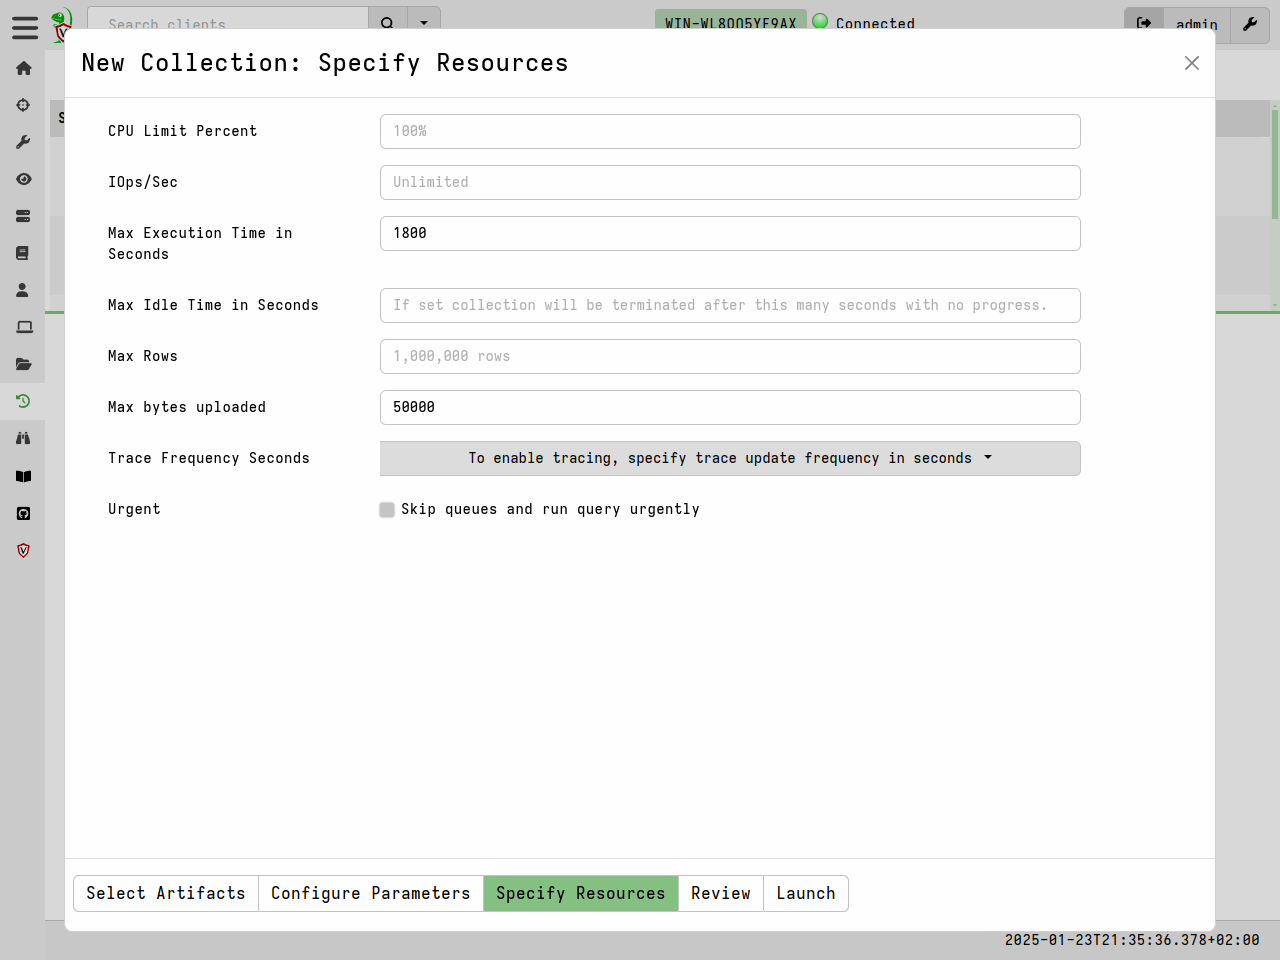
Task: Select the Collected Artifacts history icon
Action: pos(23,401)
